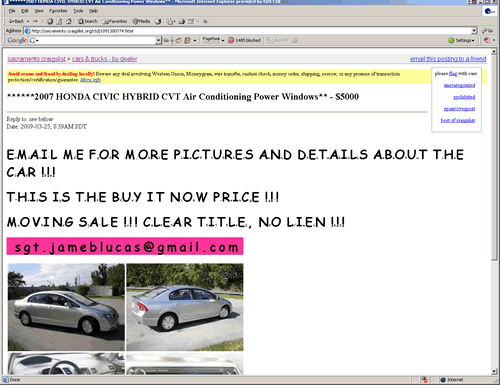Viewport: 500px width, 389px height.
Task: Open the Search pane from the toolbar
Action: point(87,21)
